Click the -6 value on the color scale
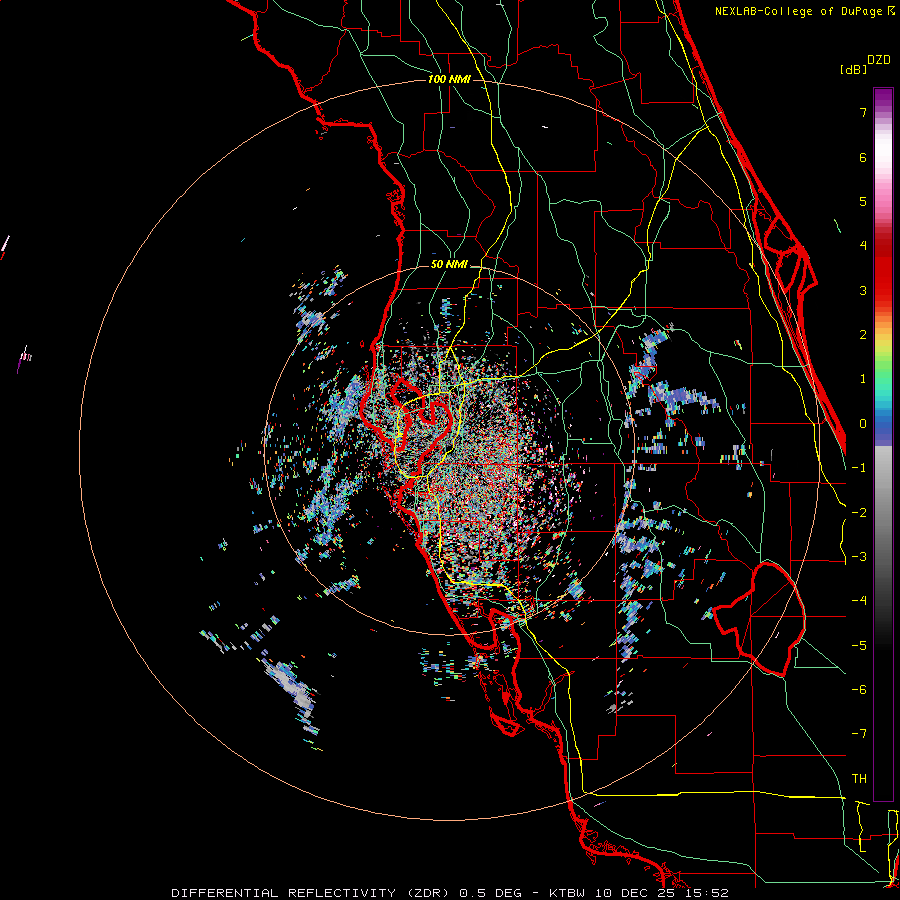The image size is (900, 900). tap(859, 690)
